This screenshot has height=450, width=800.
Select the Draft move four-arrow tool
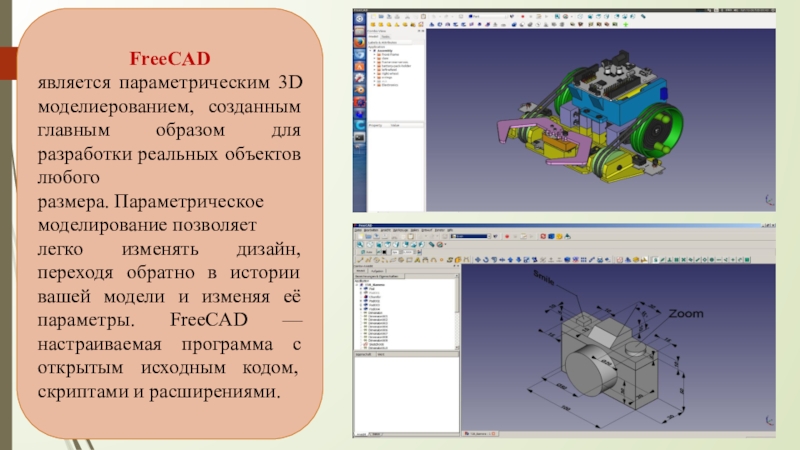(x=478, y=260)
